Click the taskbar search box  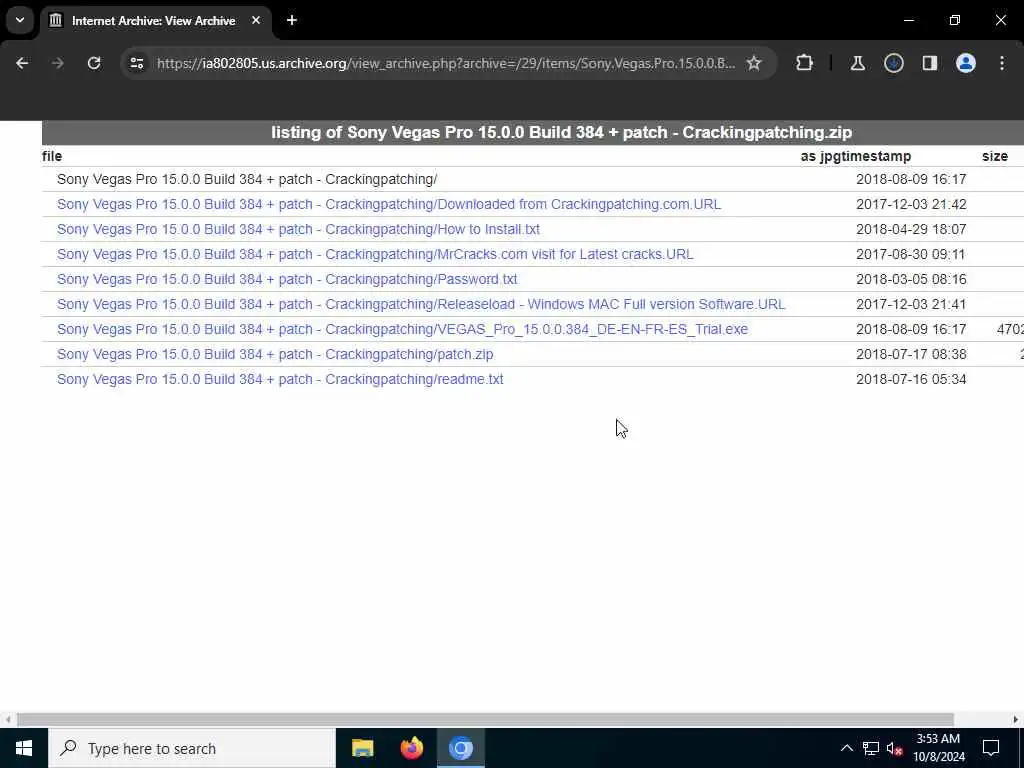pyautogui.click(x=191, y=748)
